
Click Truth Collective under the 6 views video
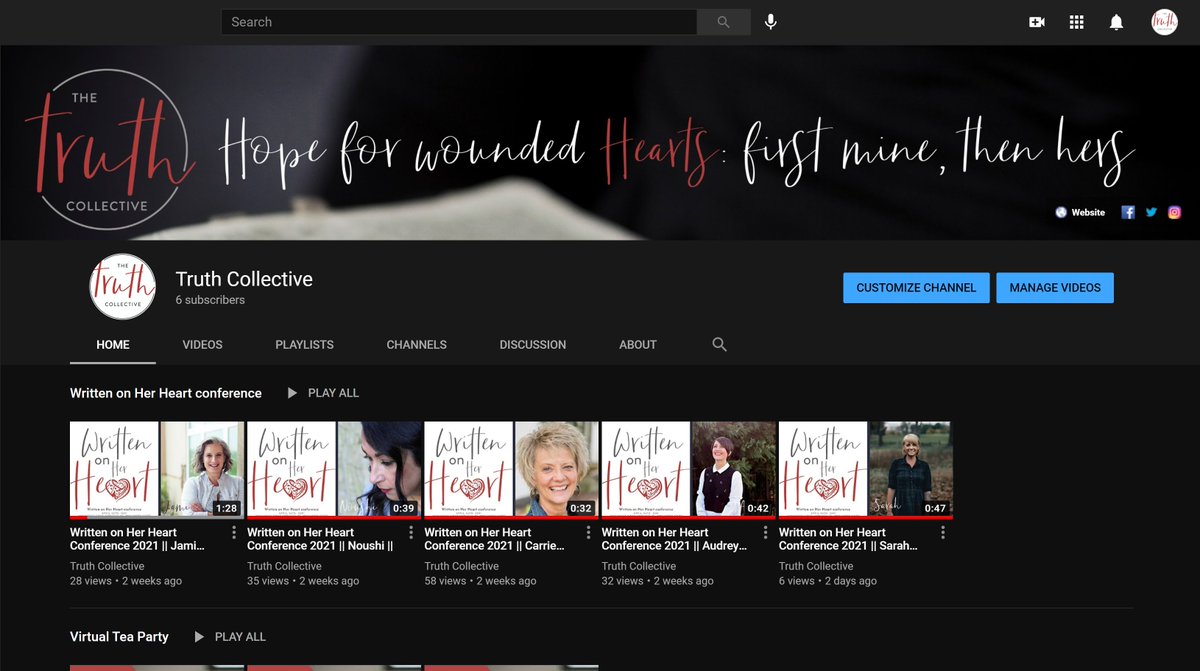click(x=816, y=566)
